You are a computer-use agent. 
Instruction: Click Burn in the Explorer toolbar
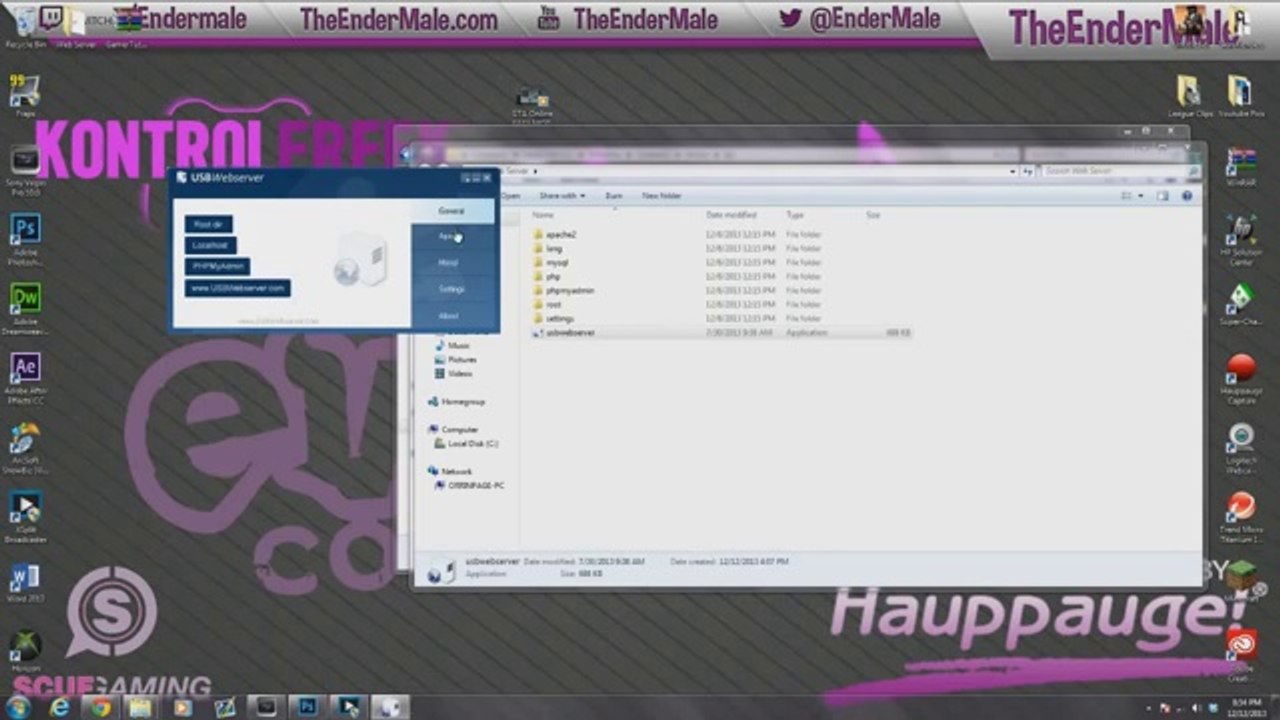point(614,196)
